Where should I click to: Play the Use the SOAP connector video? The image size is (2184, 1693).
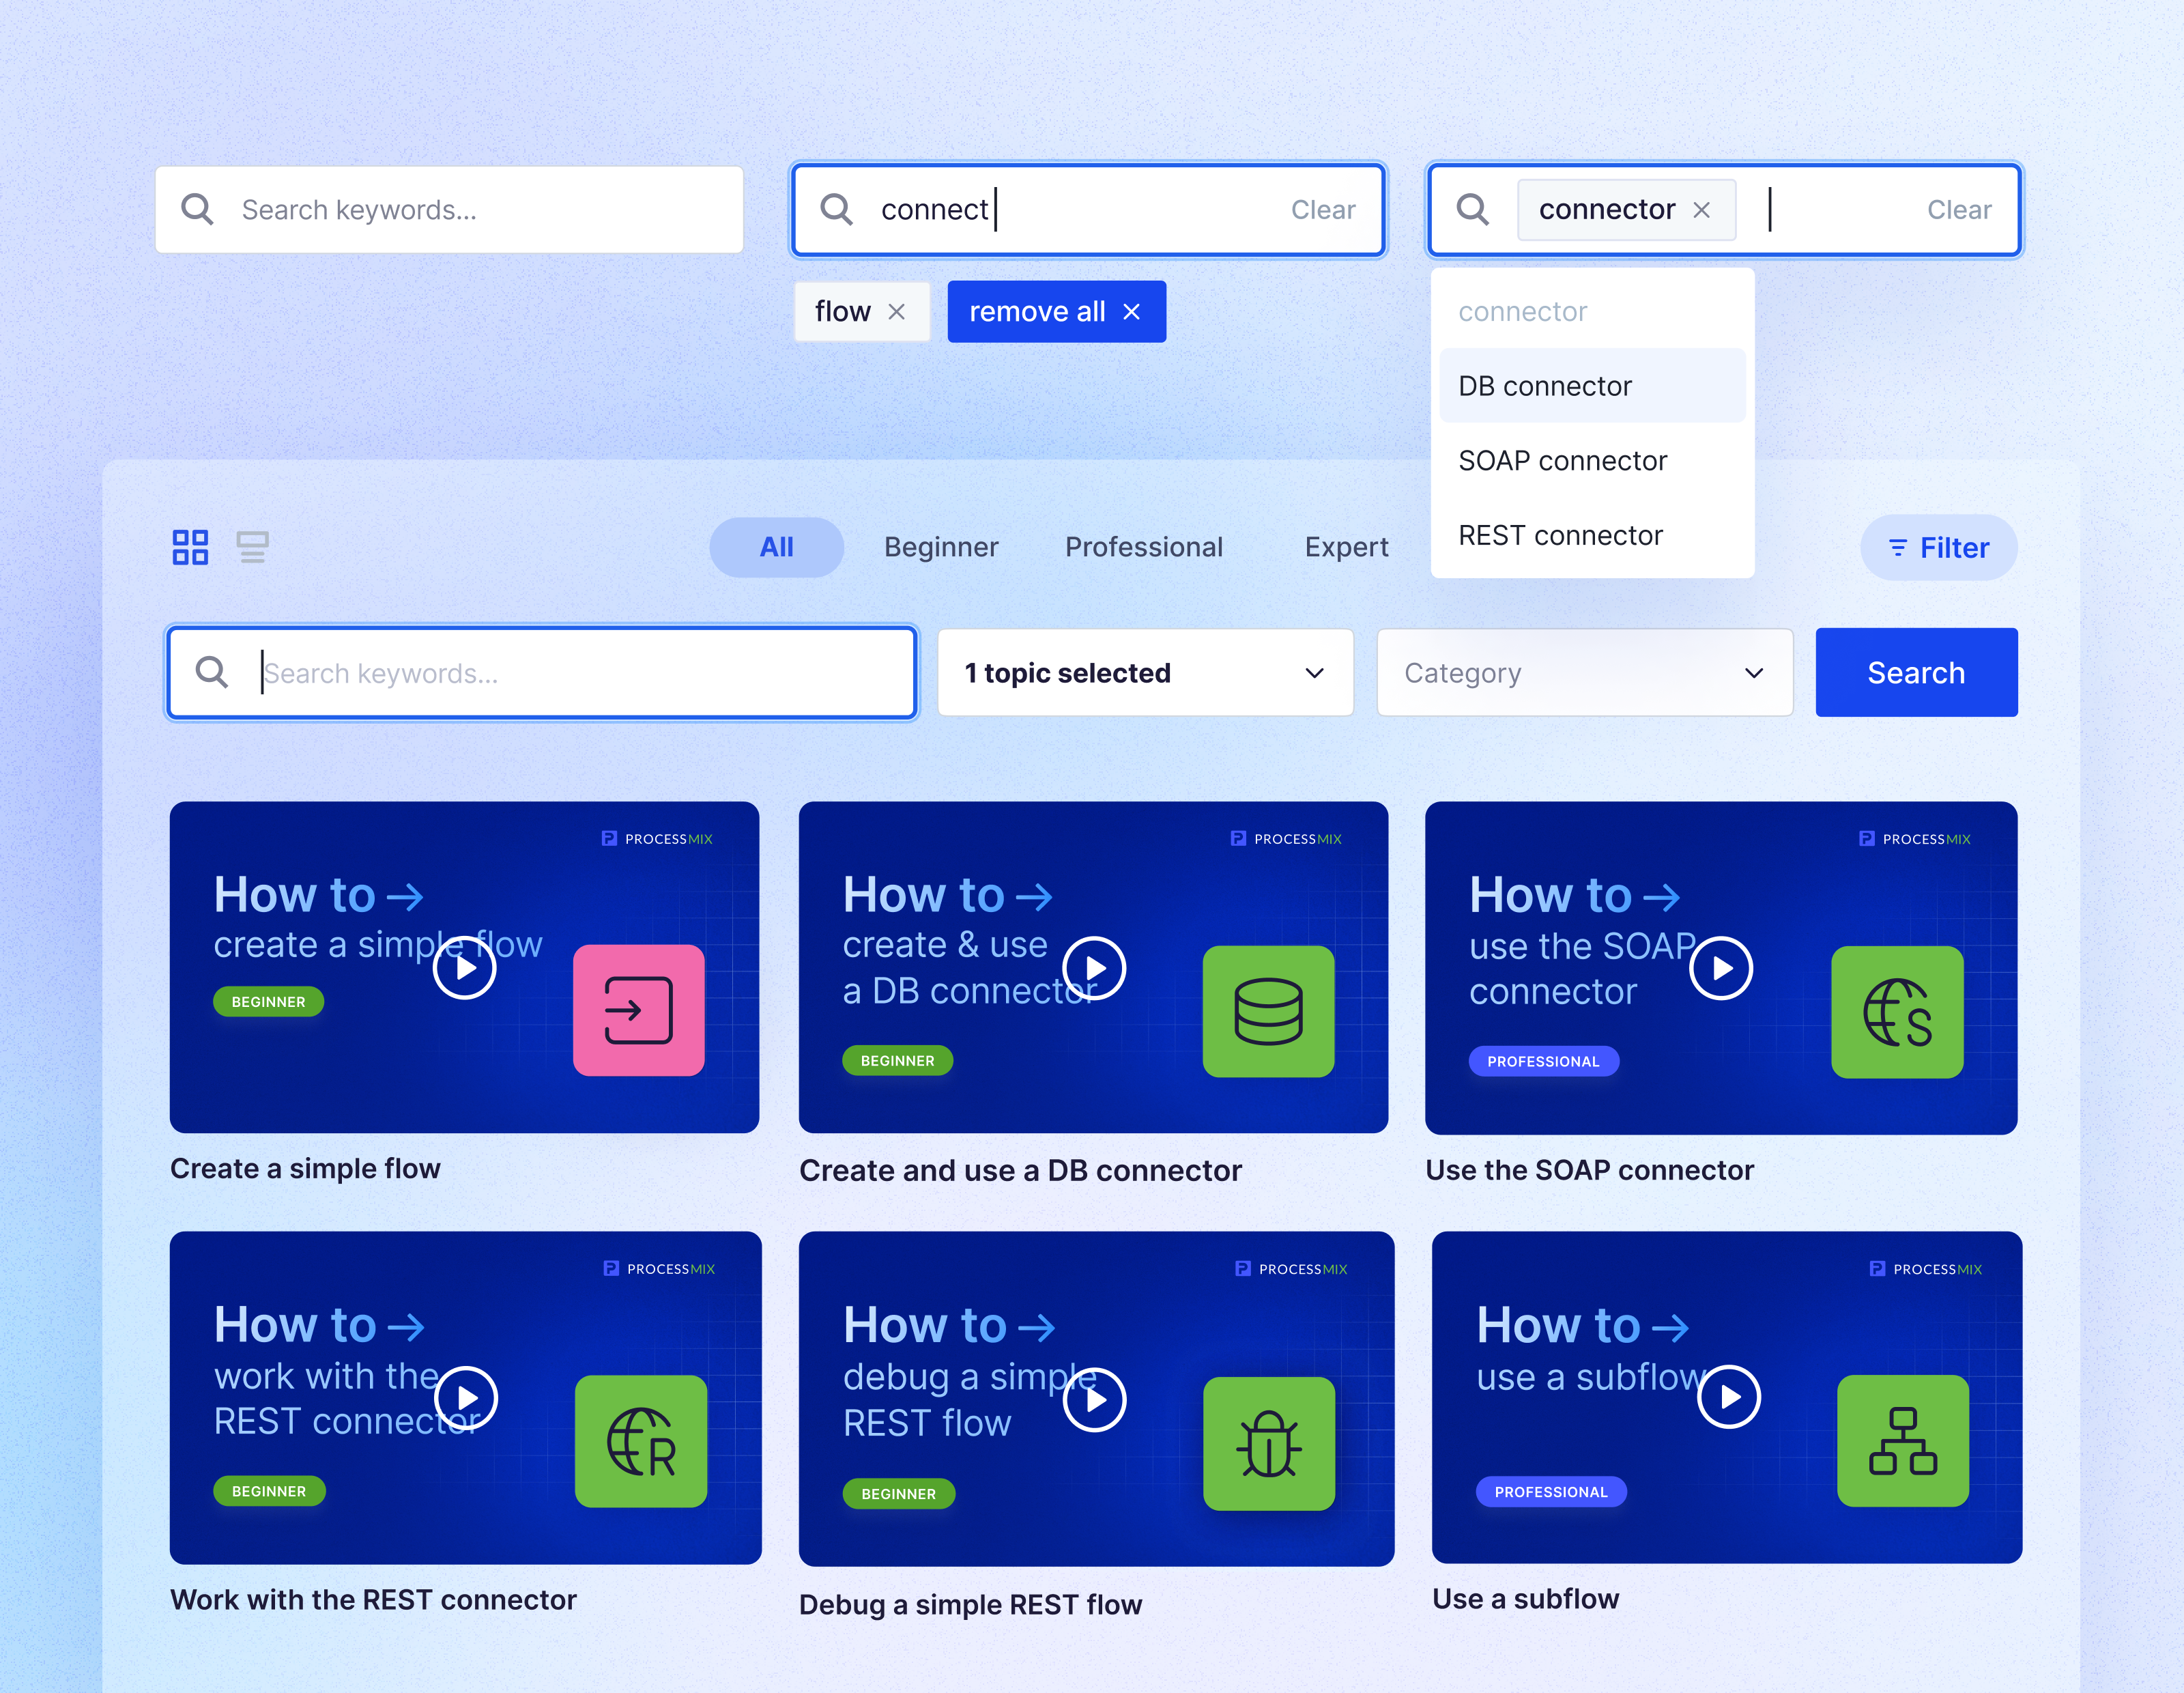tap(1720, 967)
